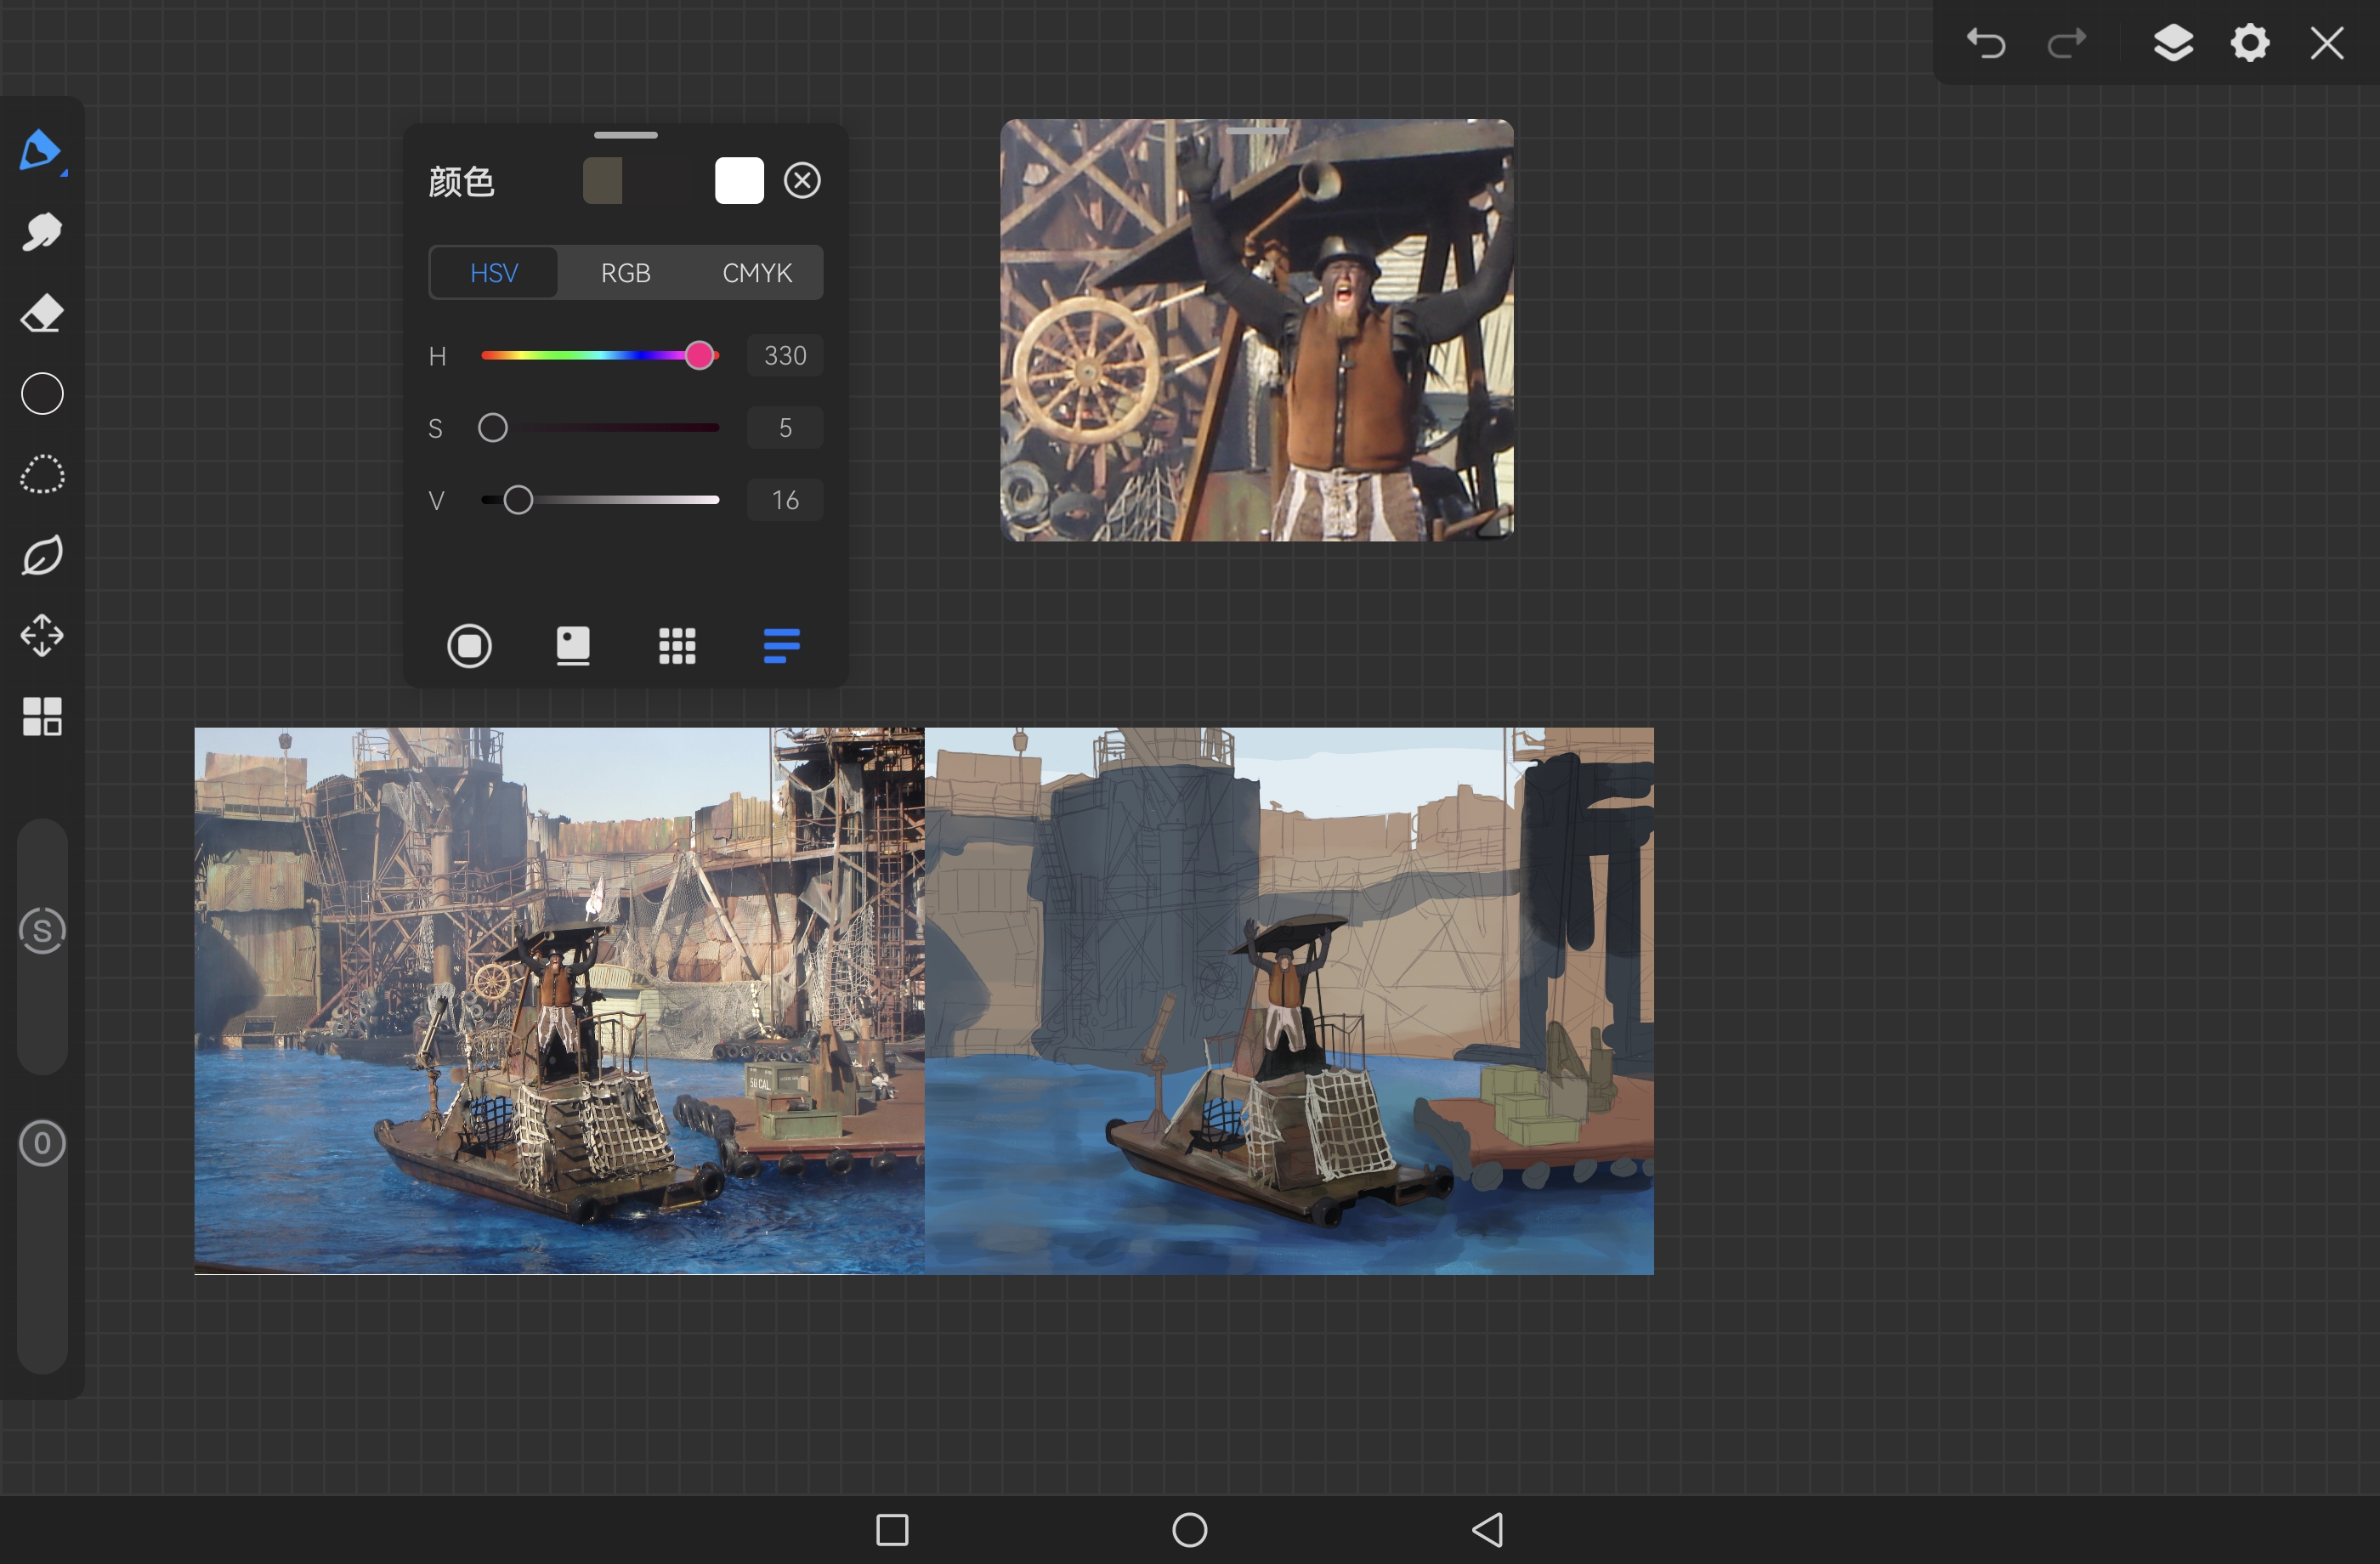Image resolution: width=2380 pixels, height=1564 pixels.
Task: Open the layers panel
Action: coord(2173,43)
